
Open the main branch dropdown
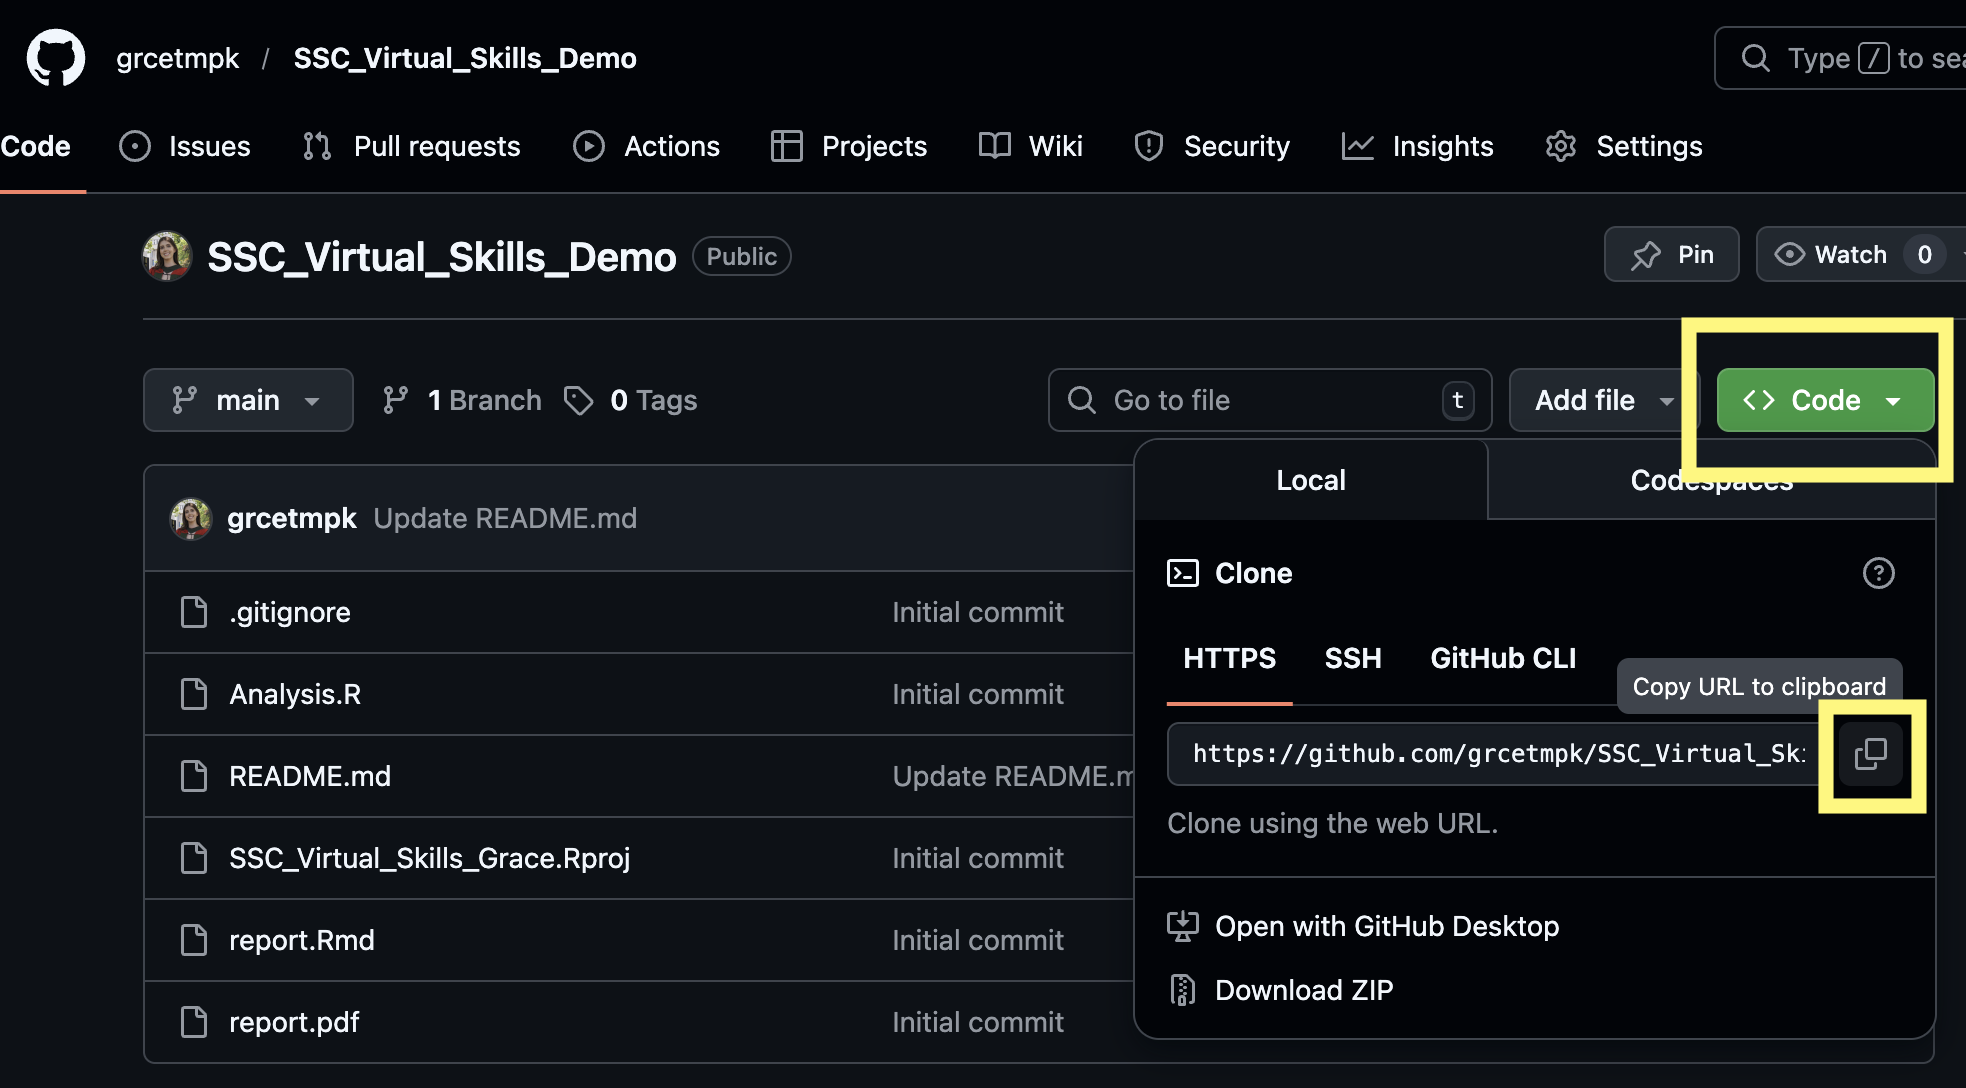point(247,400)
